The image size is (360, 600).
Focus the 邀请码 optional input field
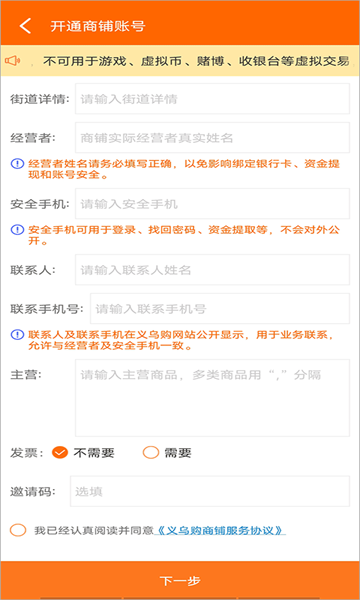point(210,491)
